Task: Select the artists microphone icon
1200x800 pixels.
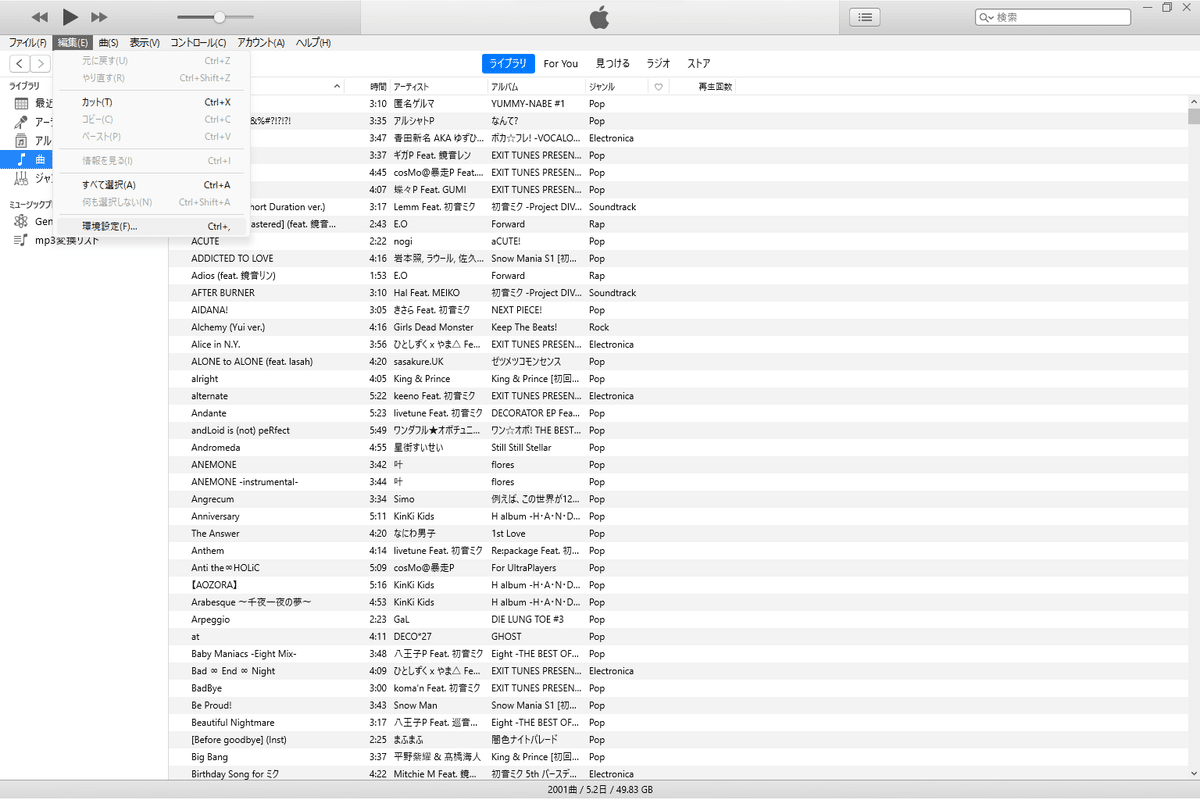Action: [x=20, y=122]
